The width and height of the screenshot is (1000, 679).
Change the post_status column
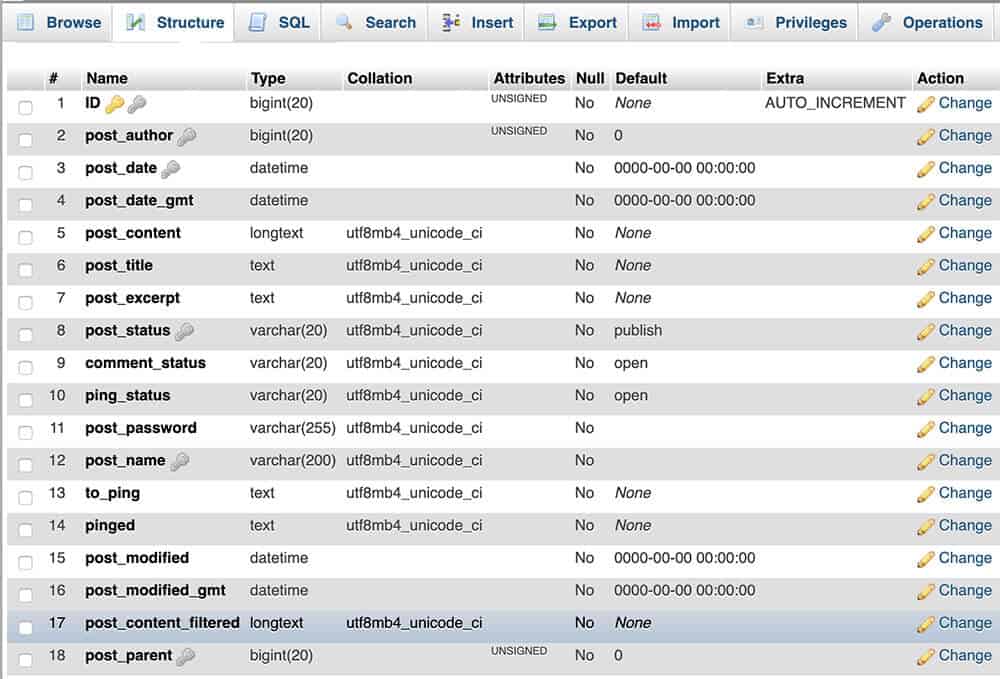pos(965,330)
